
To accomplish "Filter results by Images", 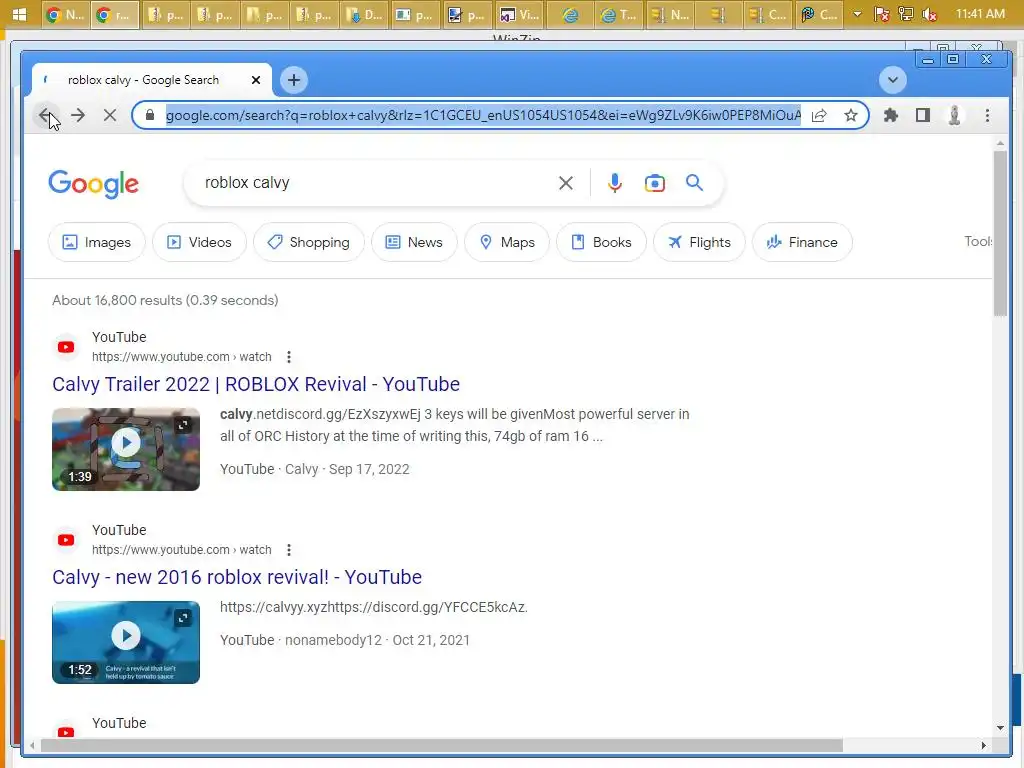I will pos(96,242).
